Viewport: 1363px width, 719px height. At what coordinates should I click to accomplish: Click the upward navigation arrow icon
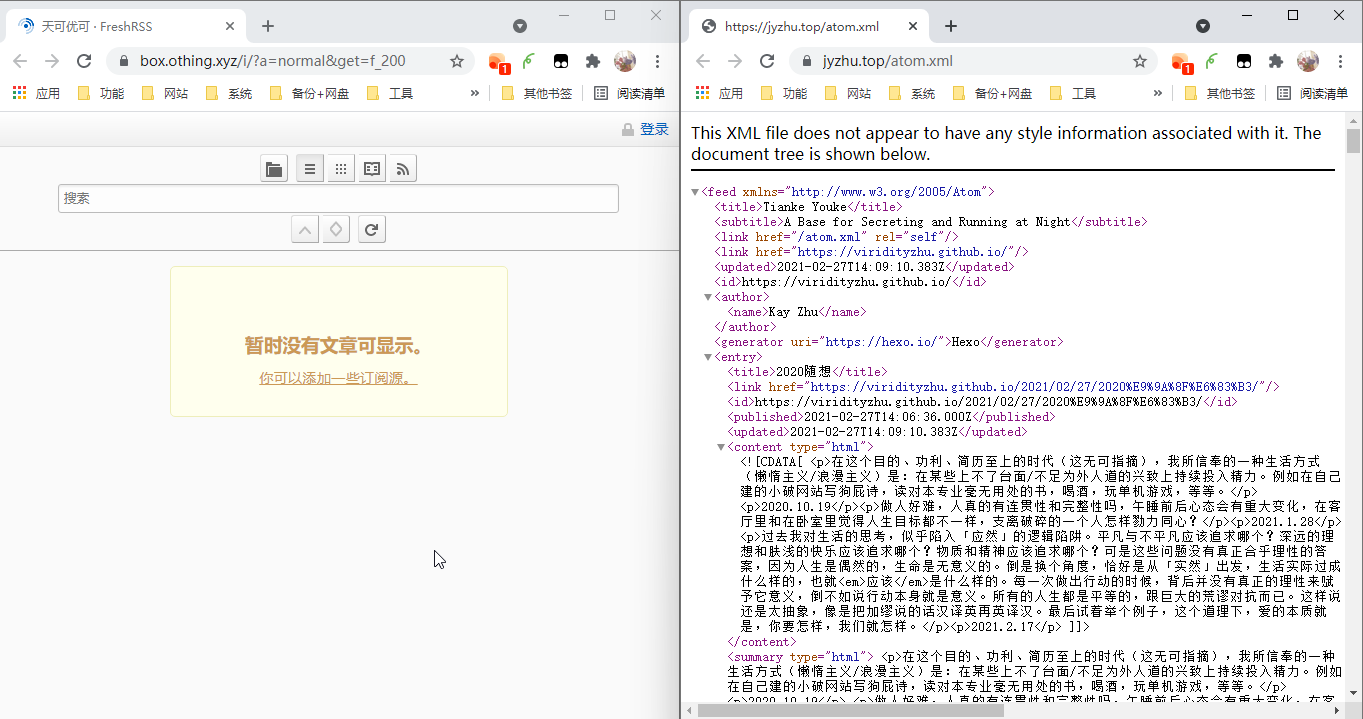point(305,229)
